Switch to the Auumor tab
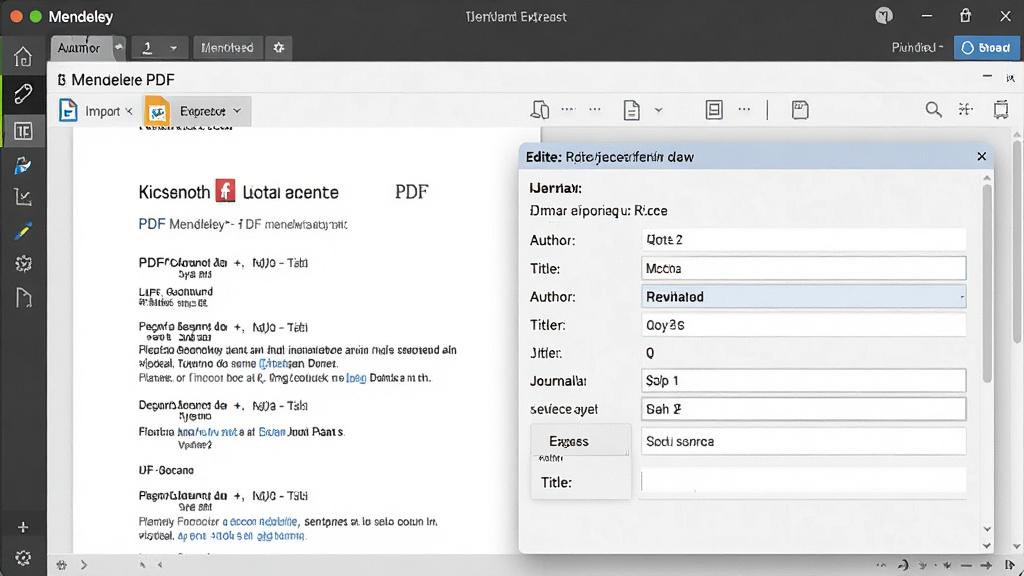The width and height of the screenshot is (1024, 576). tap(78, 48)
